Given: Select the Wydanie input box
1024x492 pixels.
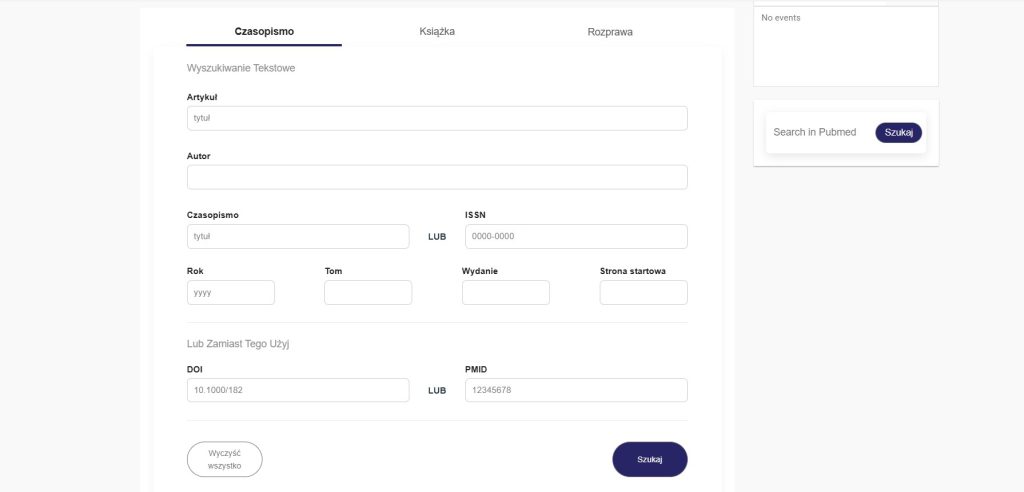Looking at the screenshot, I should pos(506,293).
